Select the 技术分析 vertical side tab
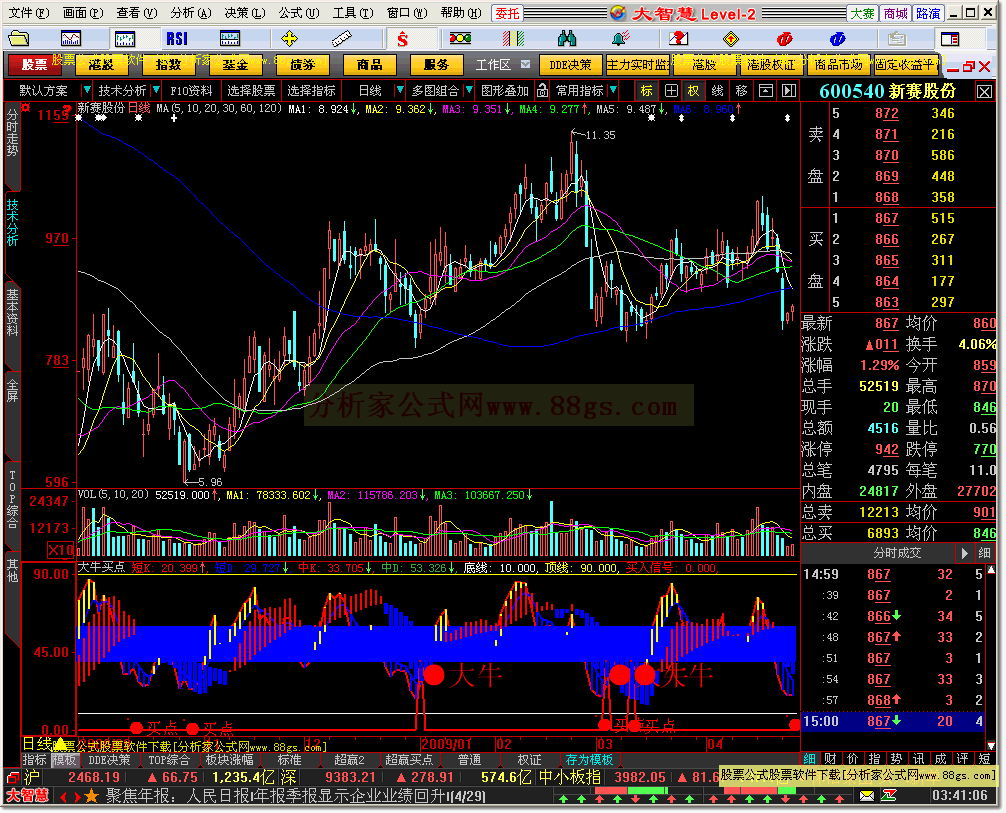 12,223
